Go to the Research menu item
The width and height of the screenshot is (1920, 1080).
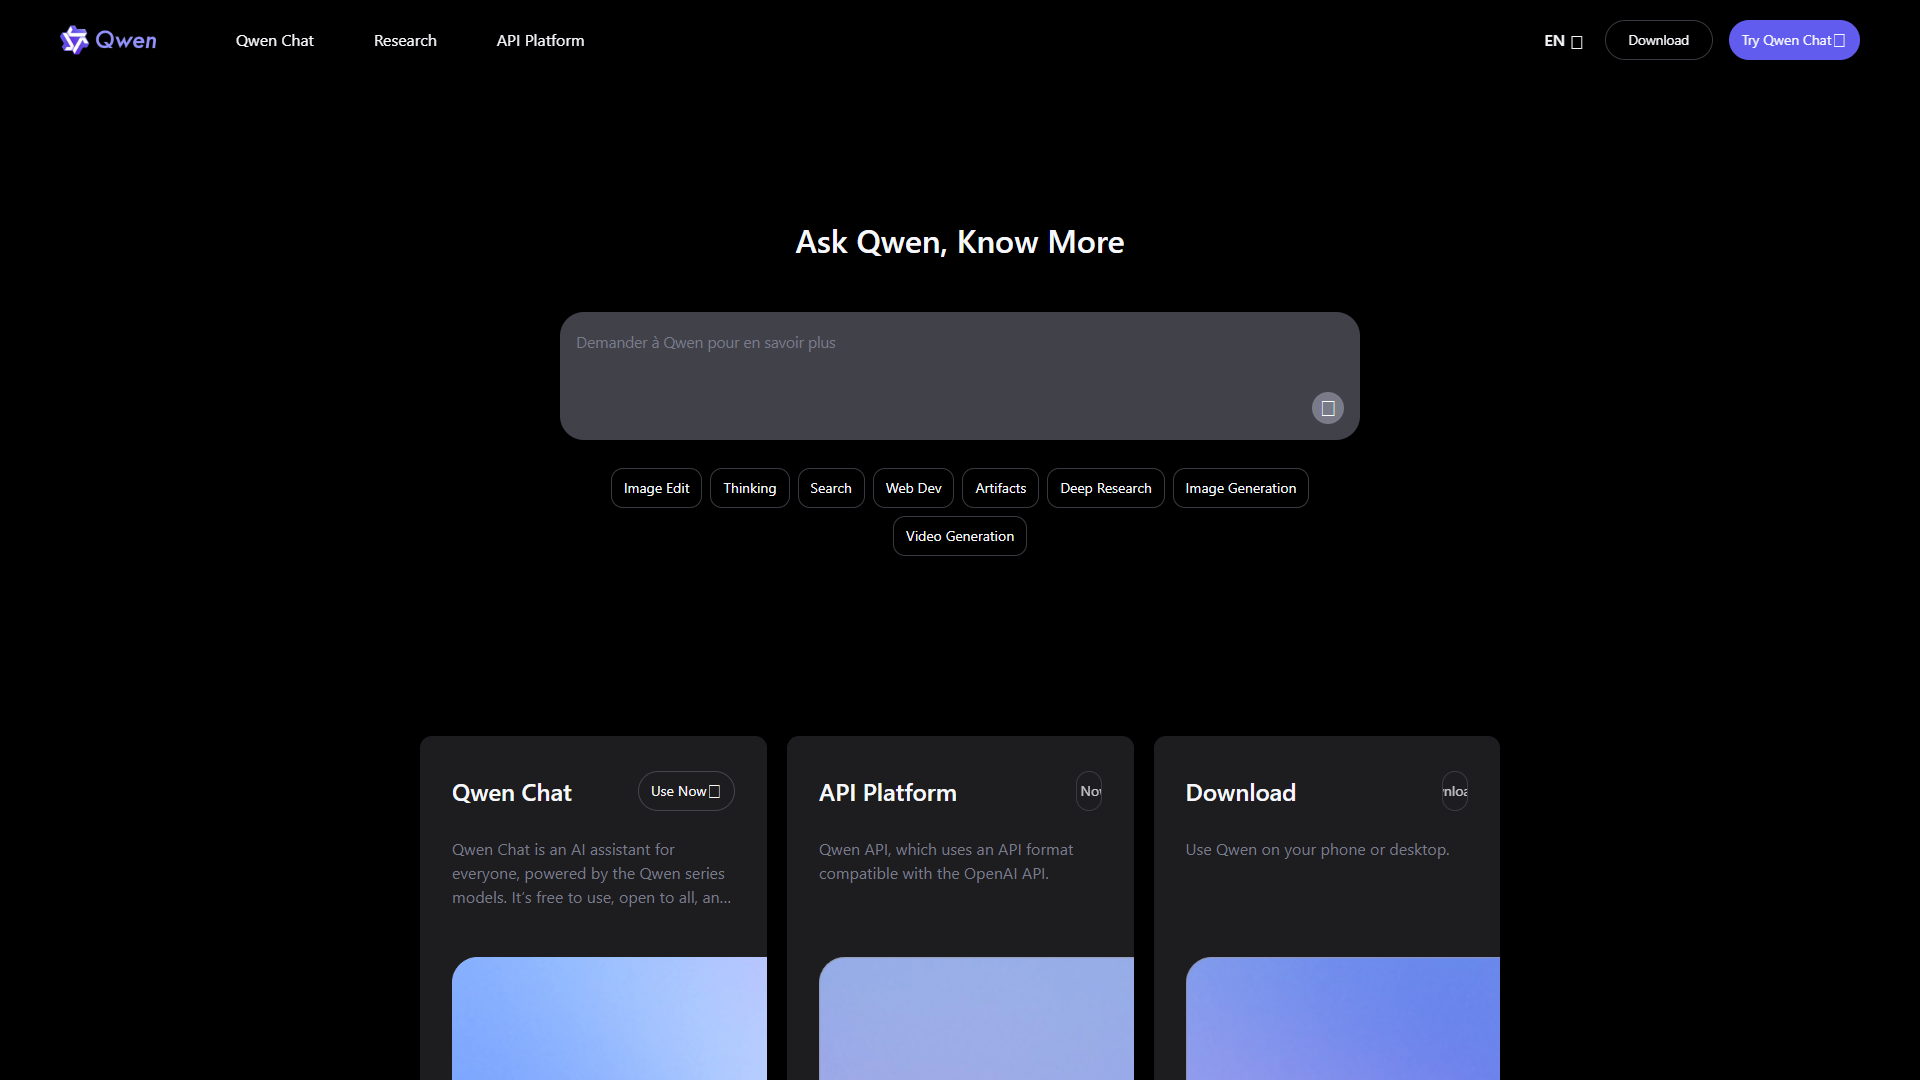coord(405,41)
